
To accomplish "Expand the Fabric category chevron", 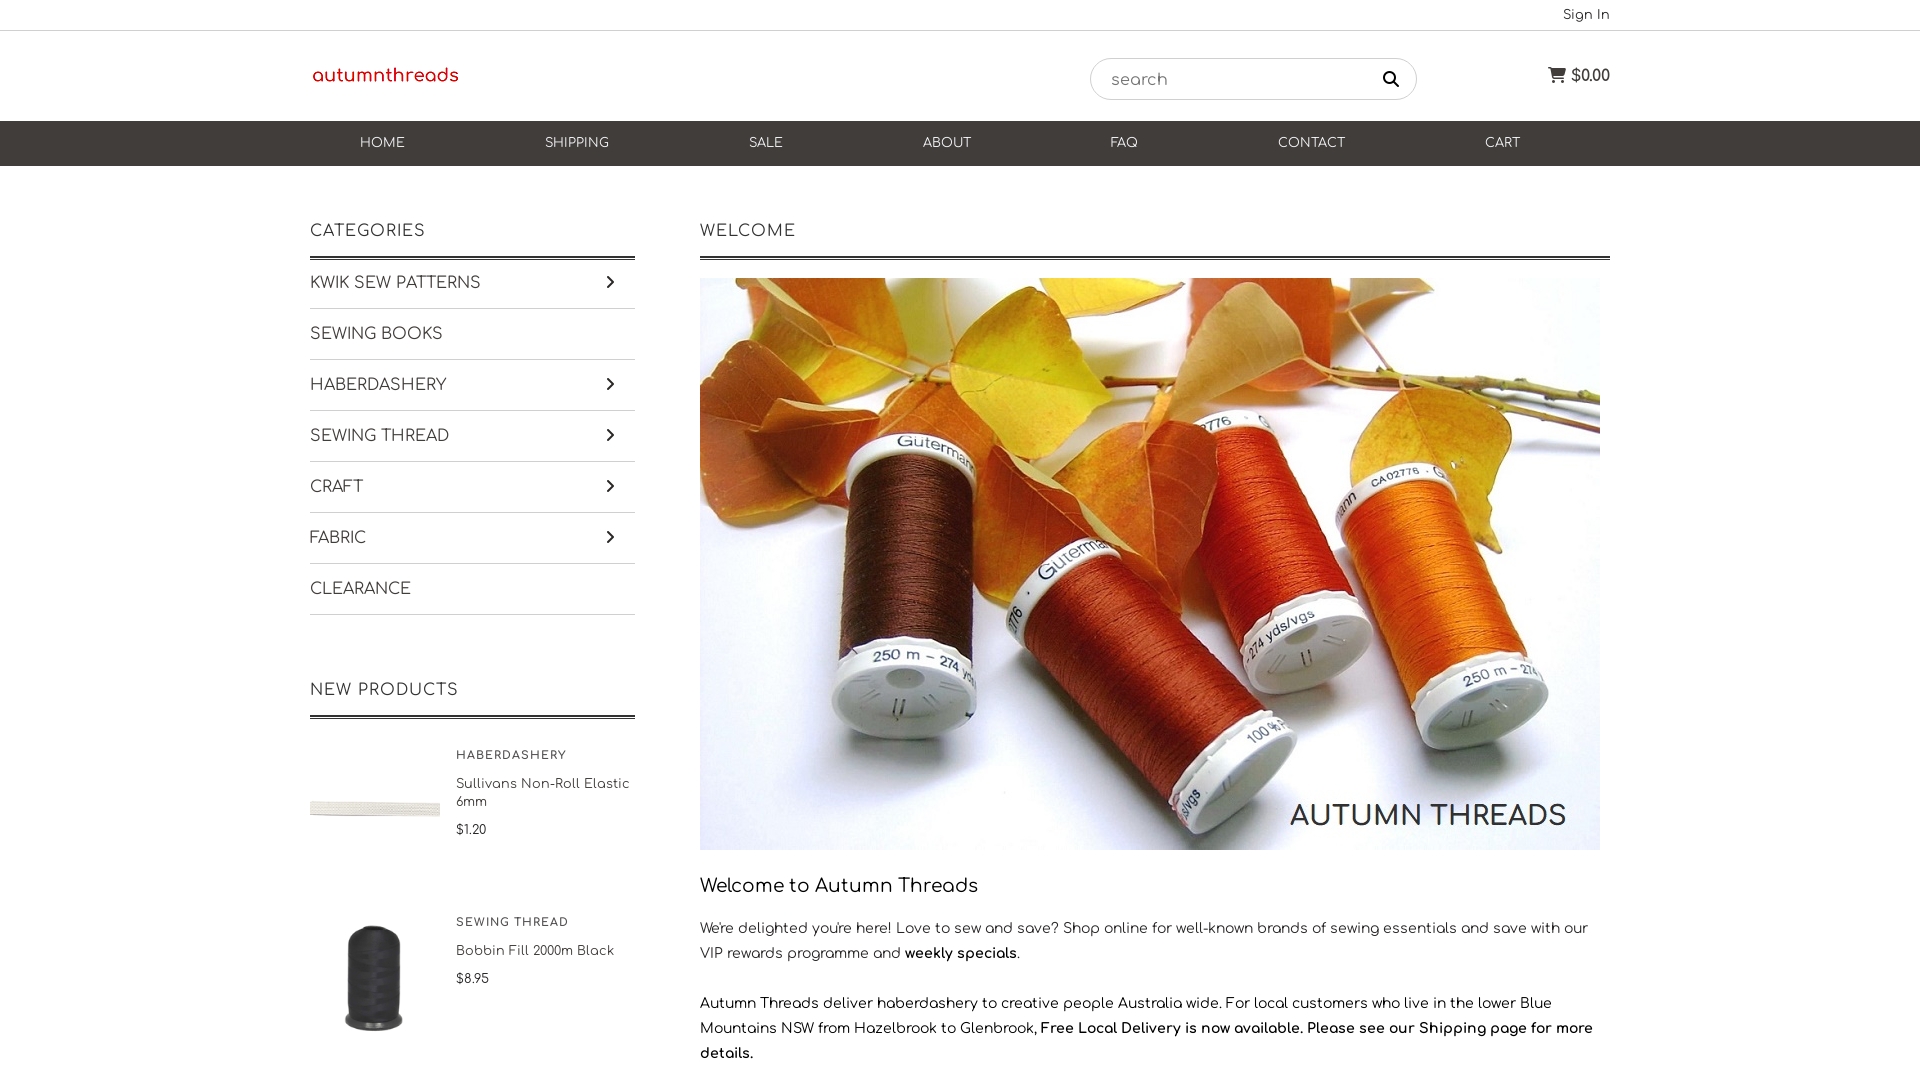I will point(610,538).
